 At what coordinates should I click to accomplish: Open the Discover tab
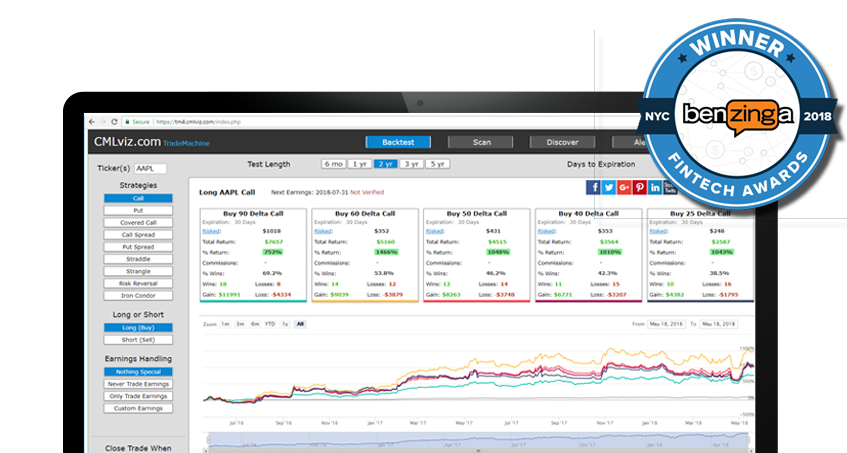562,142
